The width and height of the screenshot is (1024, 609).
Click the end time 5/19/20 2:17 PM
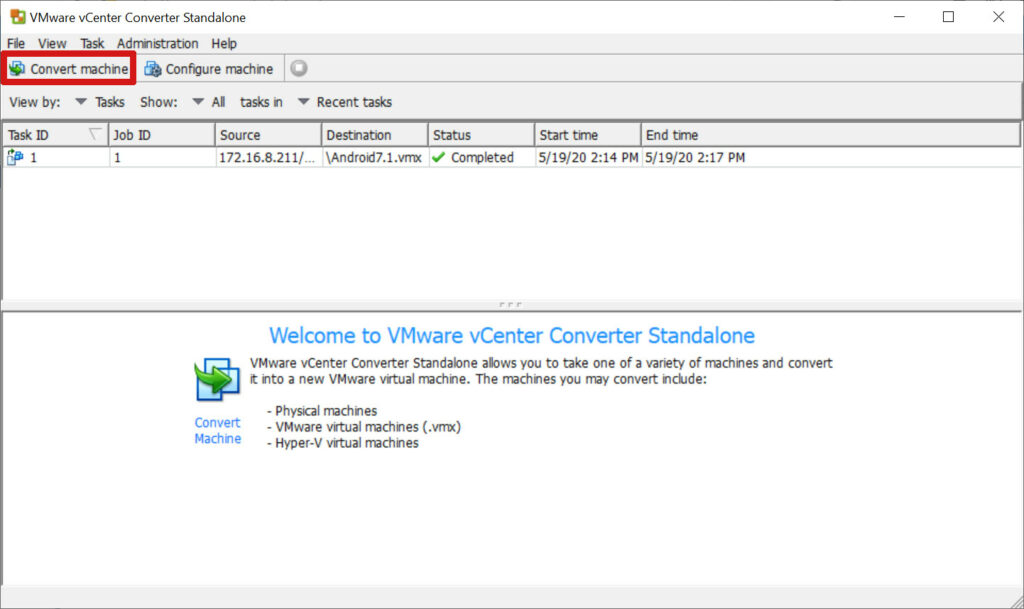click(695, 157)
